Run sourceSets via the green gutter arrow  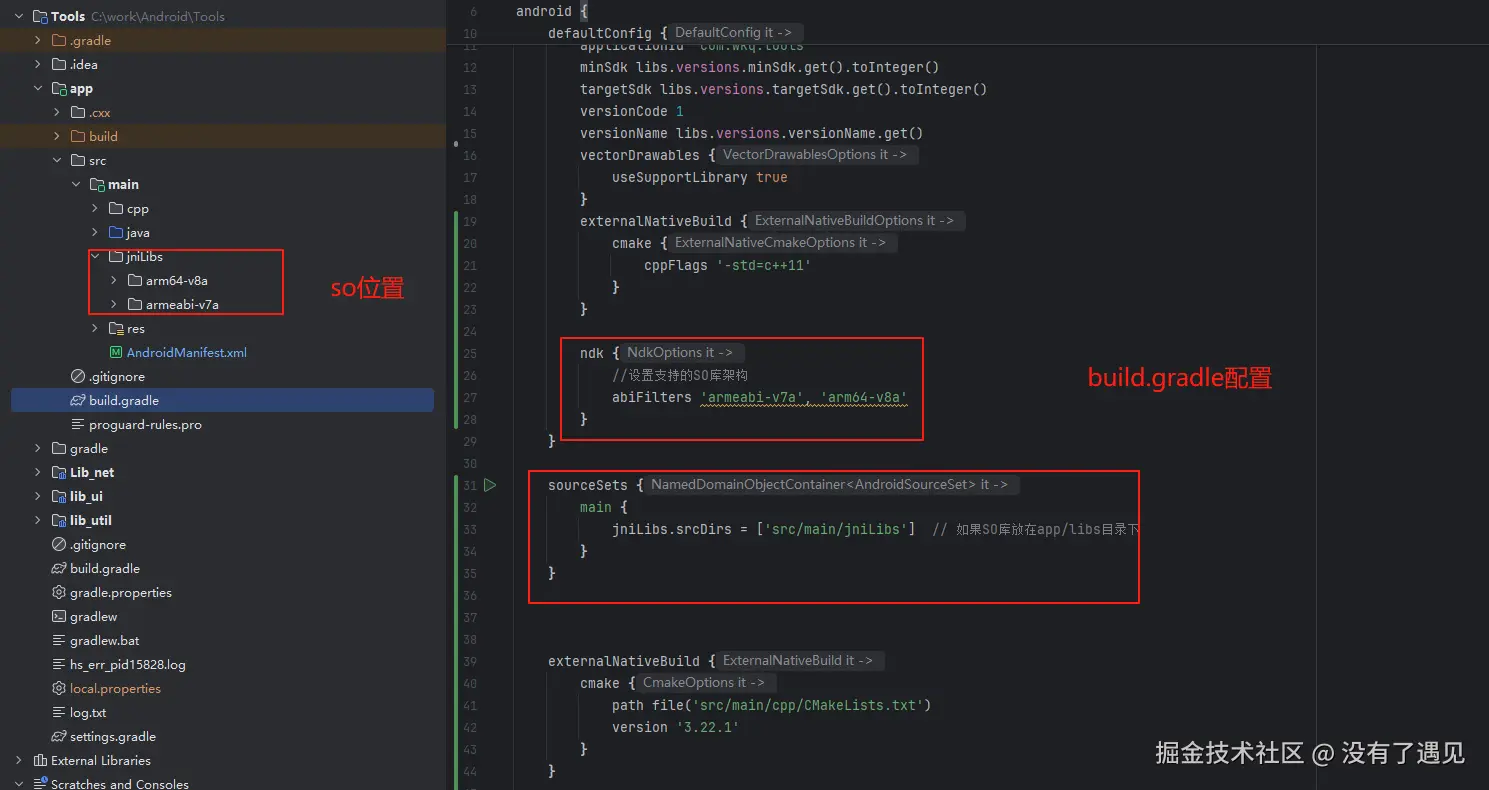(x=490, y=485)
